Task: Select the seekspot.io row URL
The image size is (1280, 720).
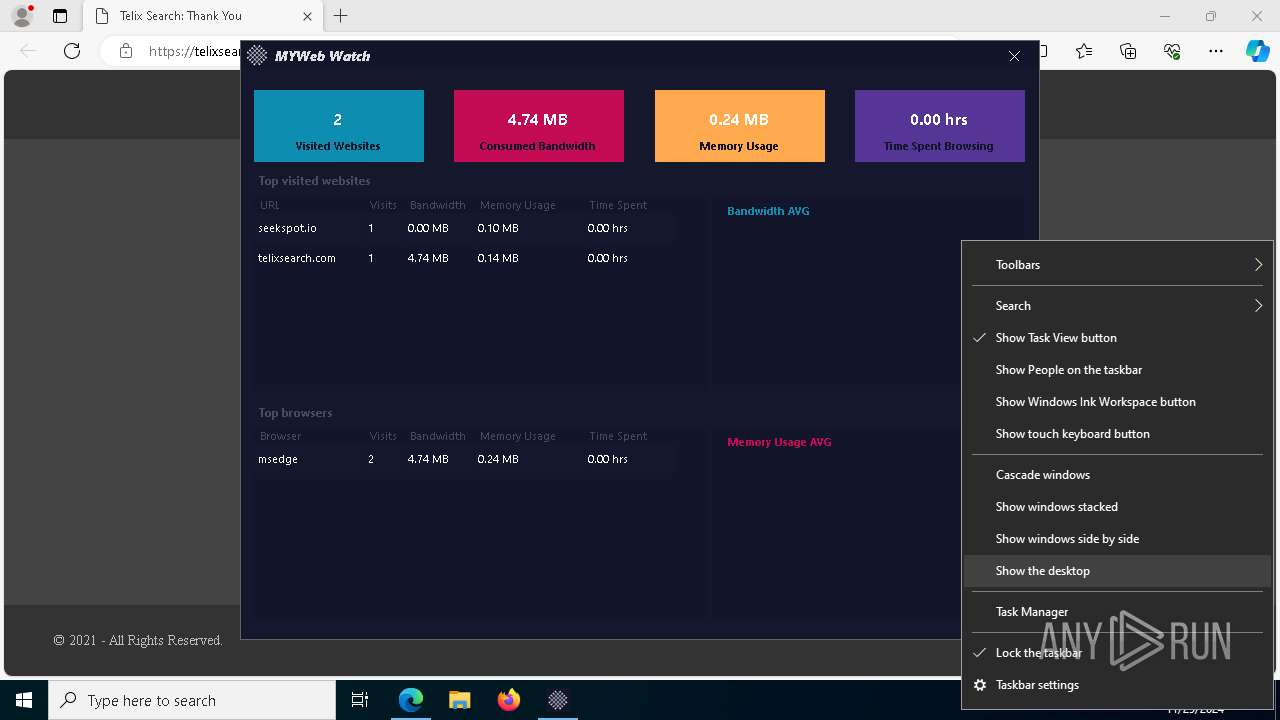Action: [287, 228]
